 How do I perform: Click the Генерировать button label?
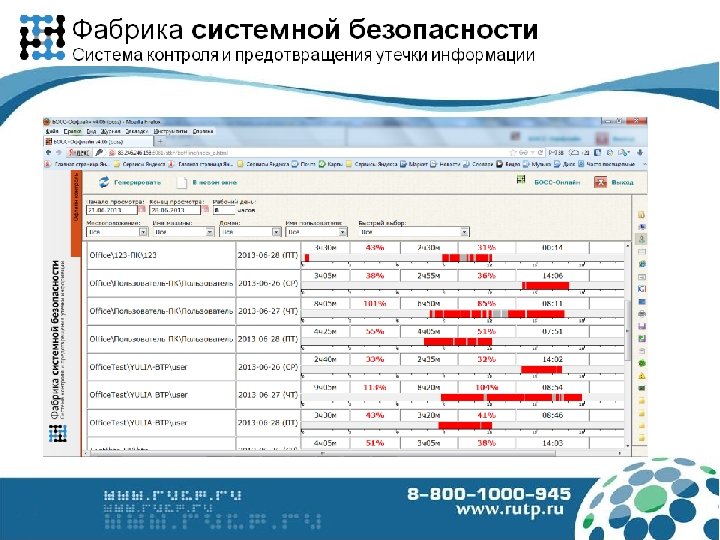137,183
